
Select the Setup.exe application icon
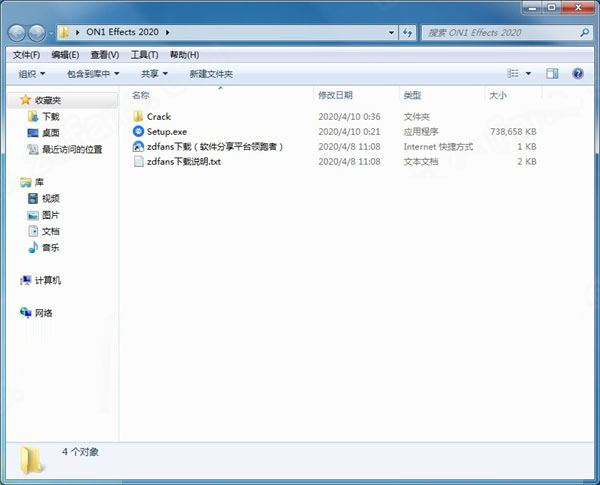138,131
